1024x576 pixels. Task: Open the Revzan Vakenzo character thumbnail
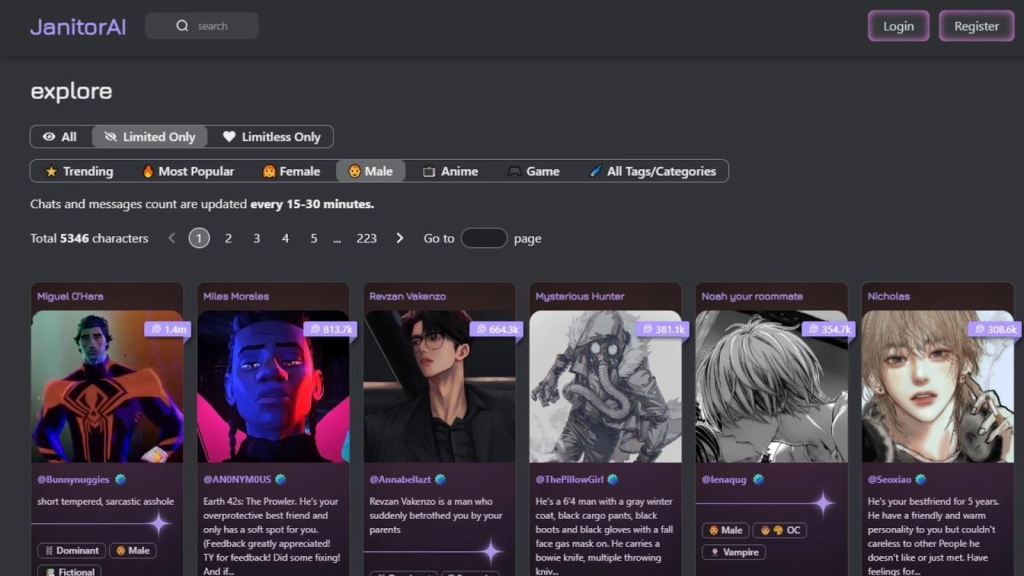tap(439, 386)
